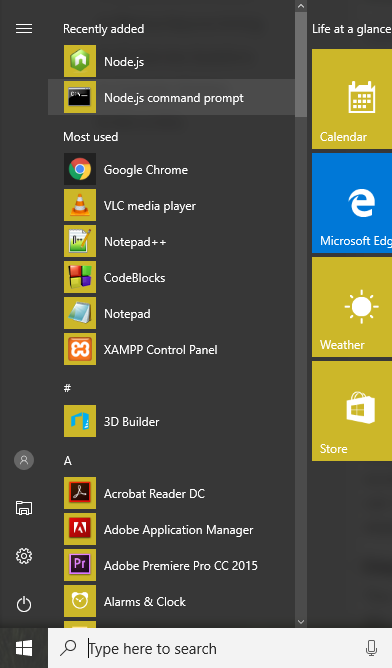Viewport: 392px width, 668px height.
Task: Open Google Chrome icon
Action: [80, 169]
